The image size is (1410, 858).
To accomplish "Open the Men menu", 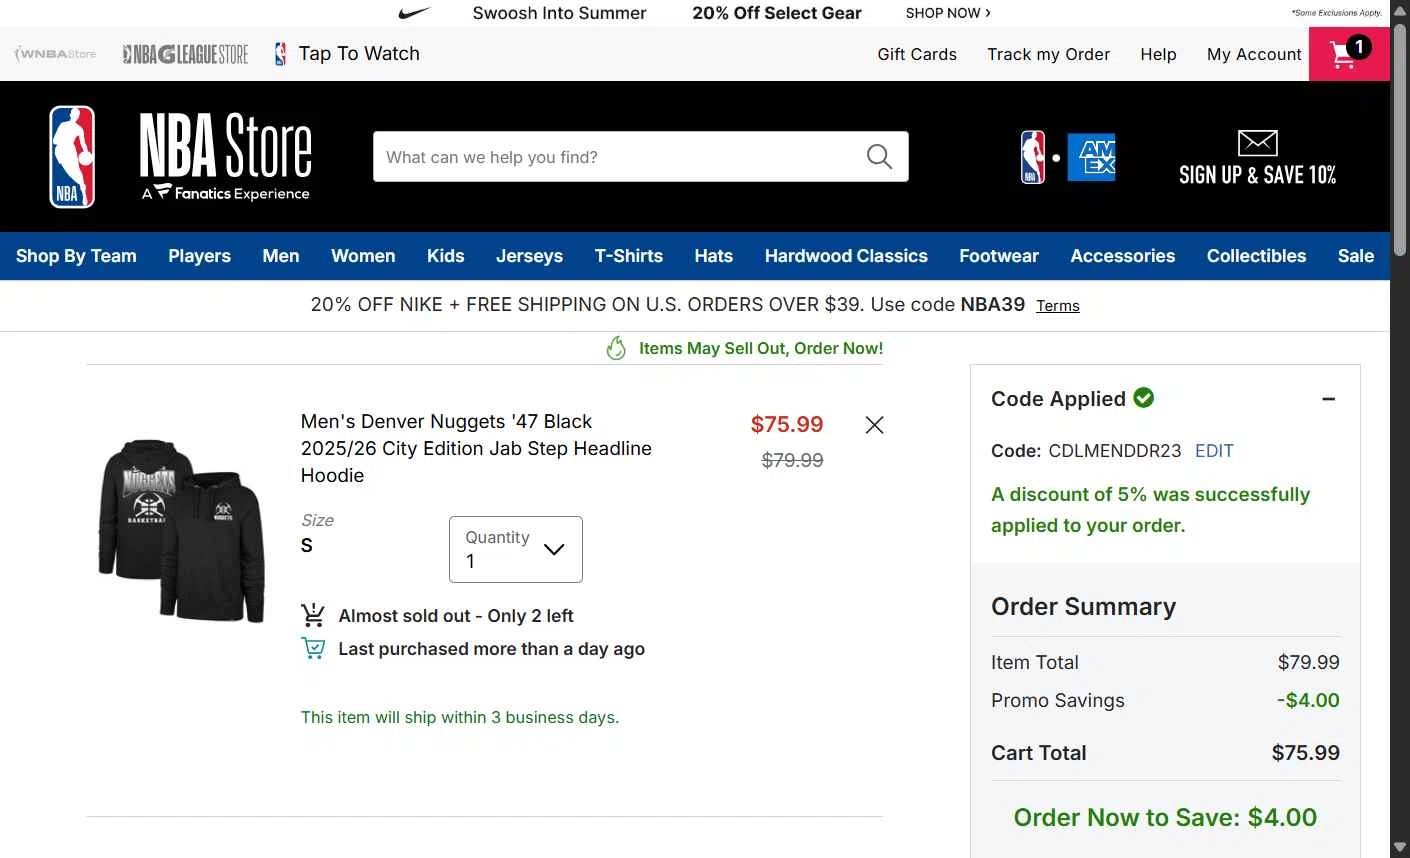I will click(281, 256).
